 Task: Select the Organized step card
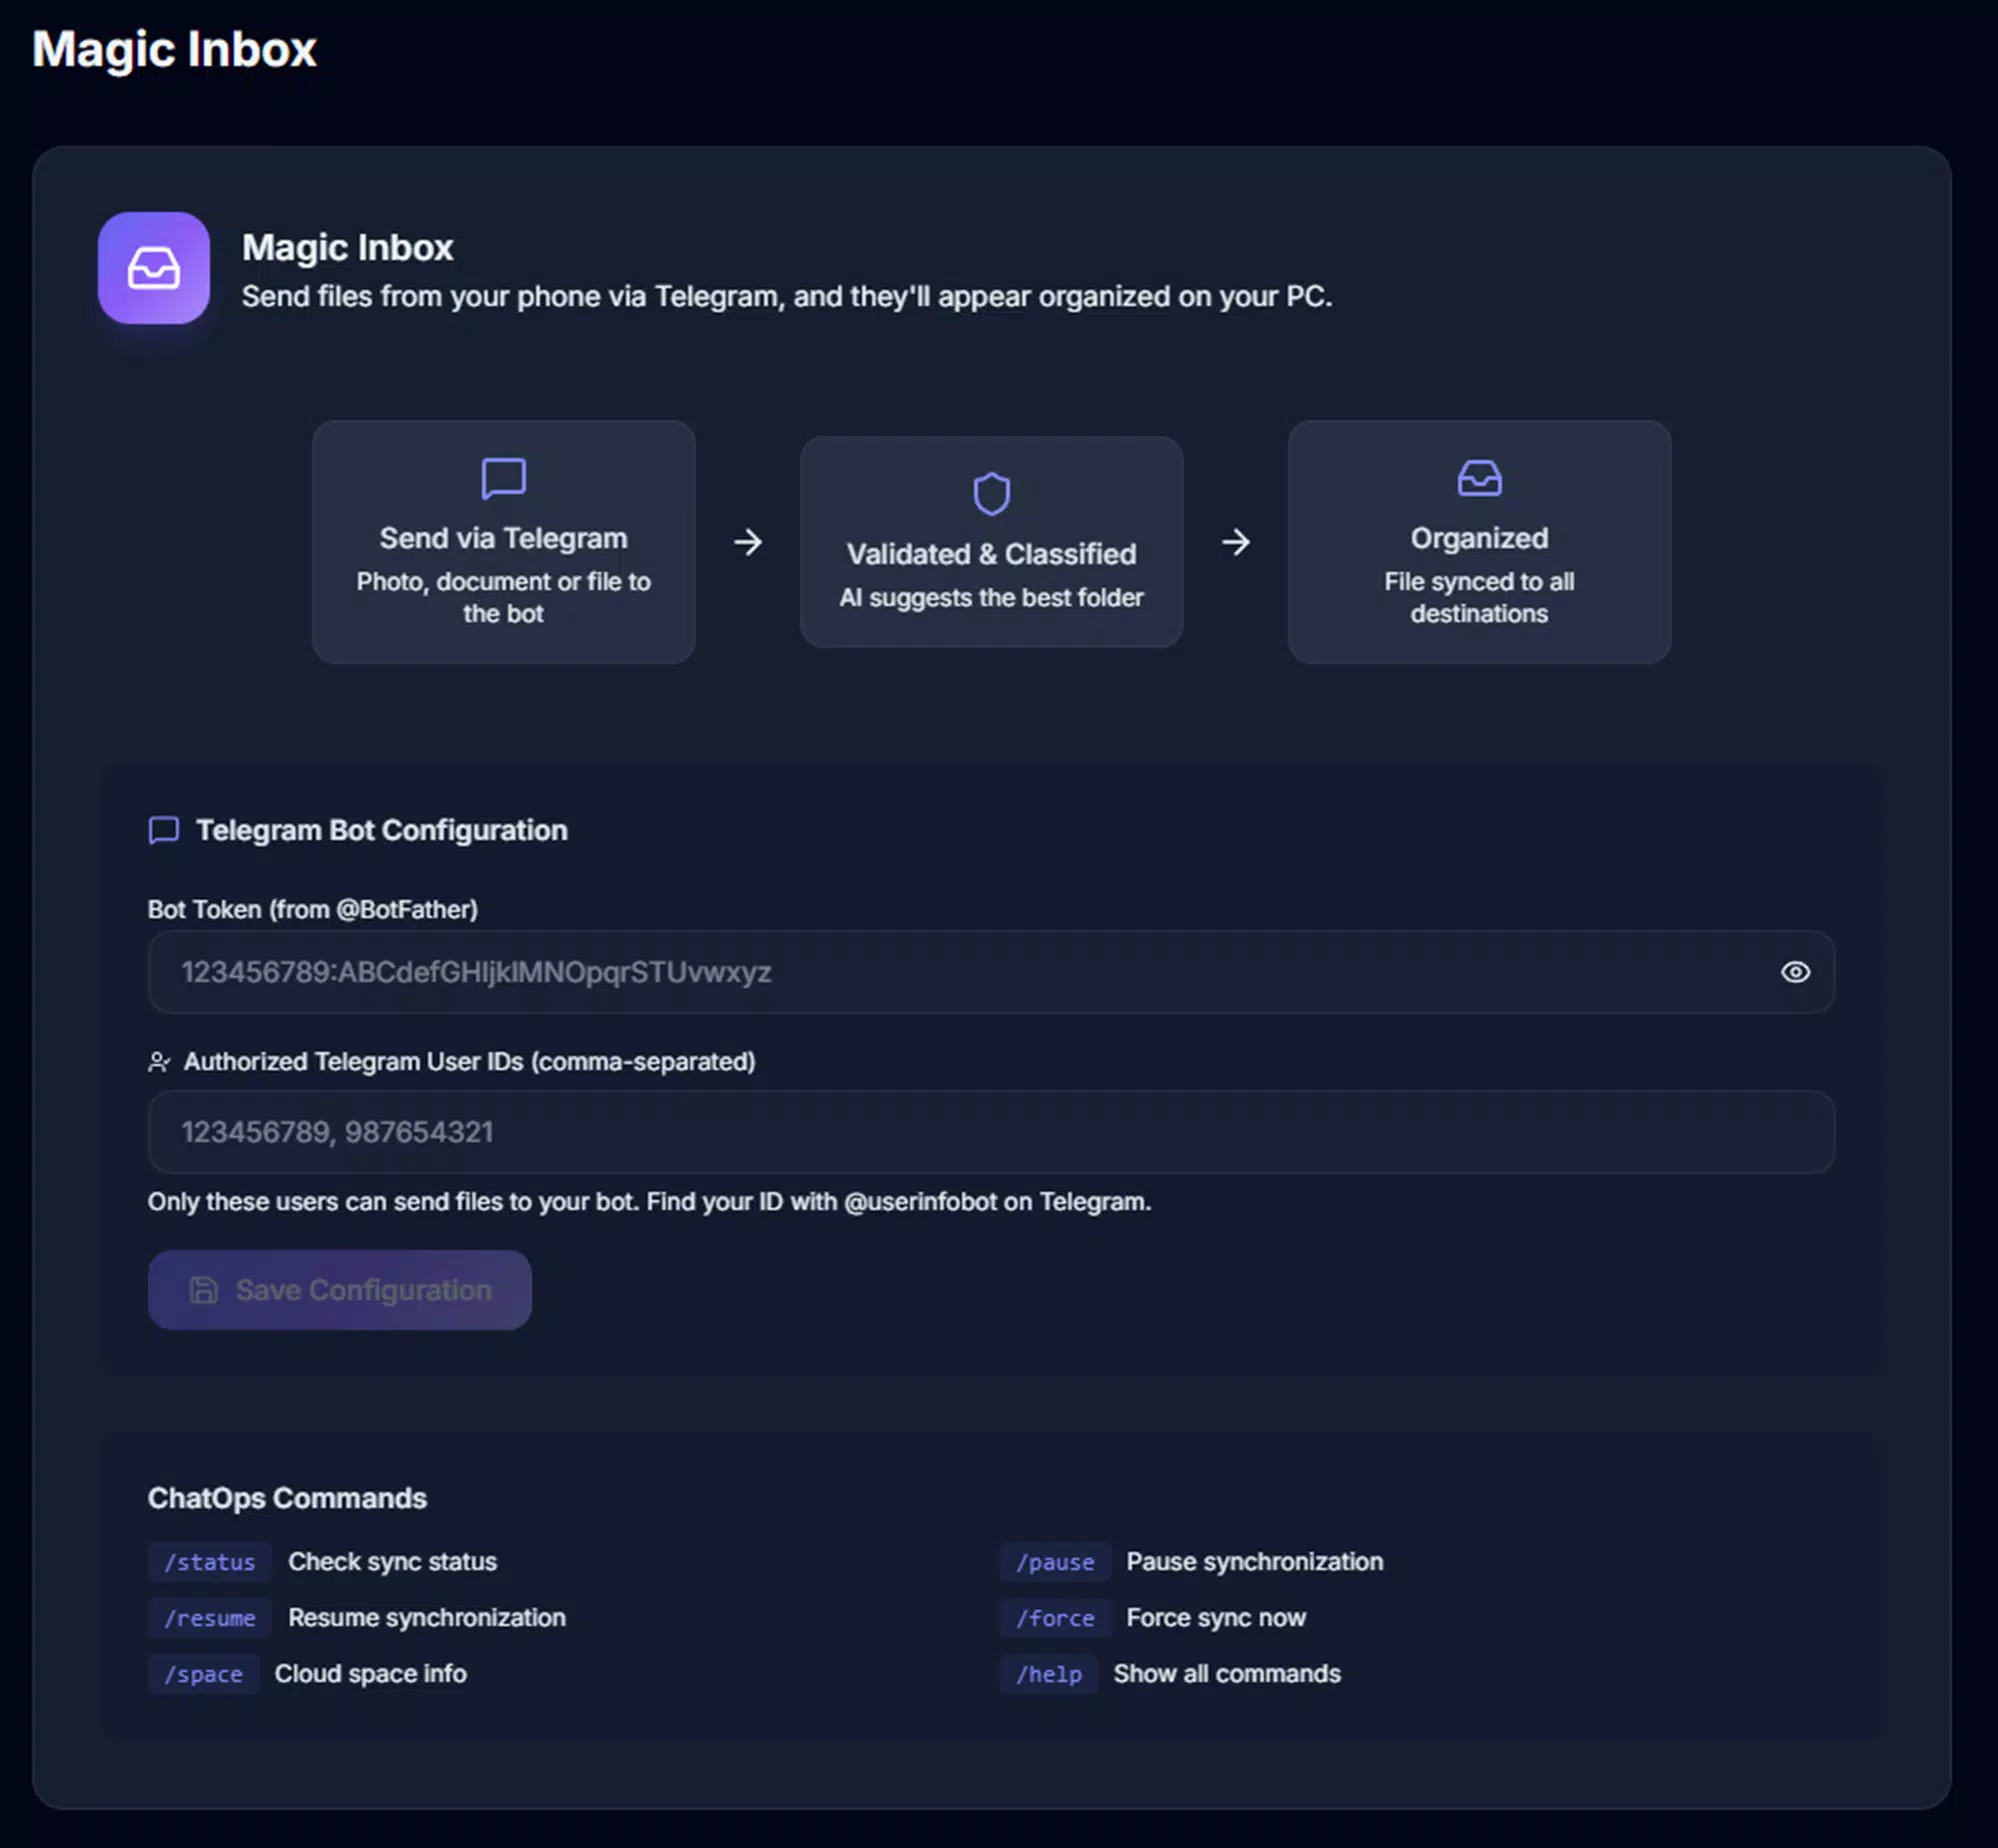[x=1479, y=542]
